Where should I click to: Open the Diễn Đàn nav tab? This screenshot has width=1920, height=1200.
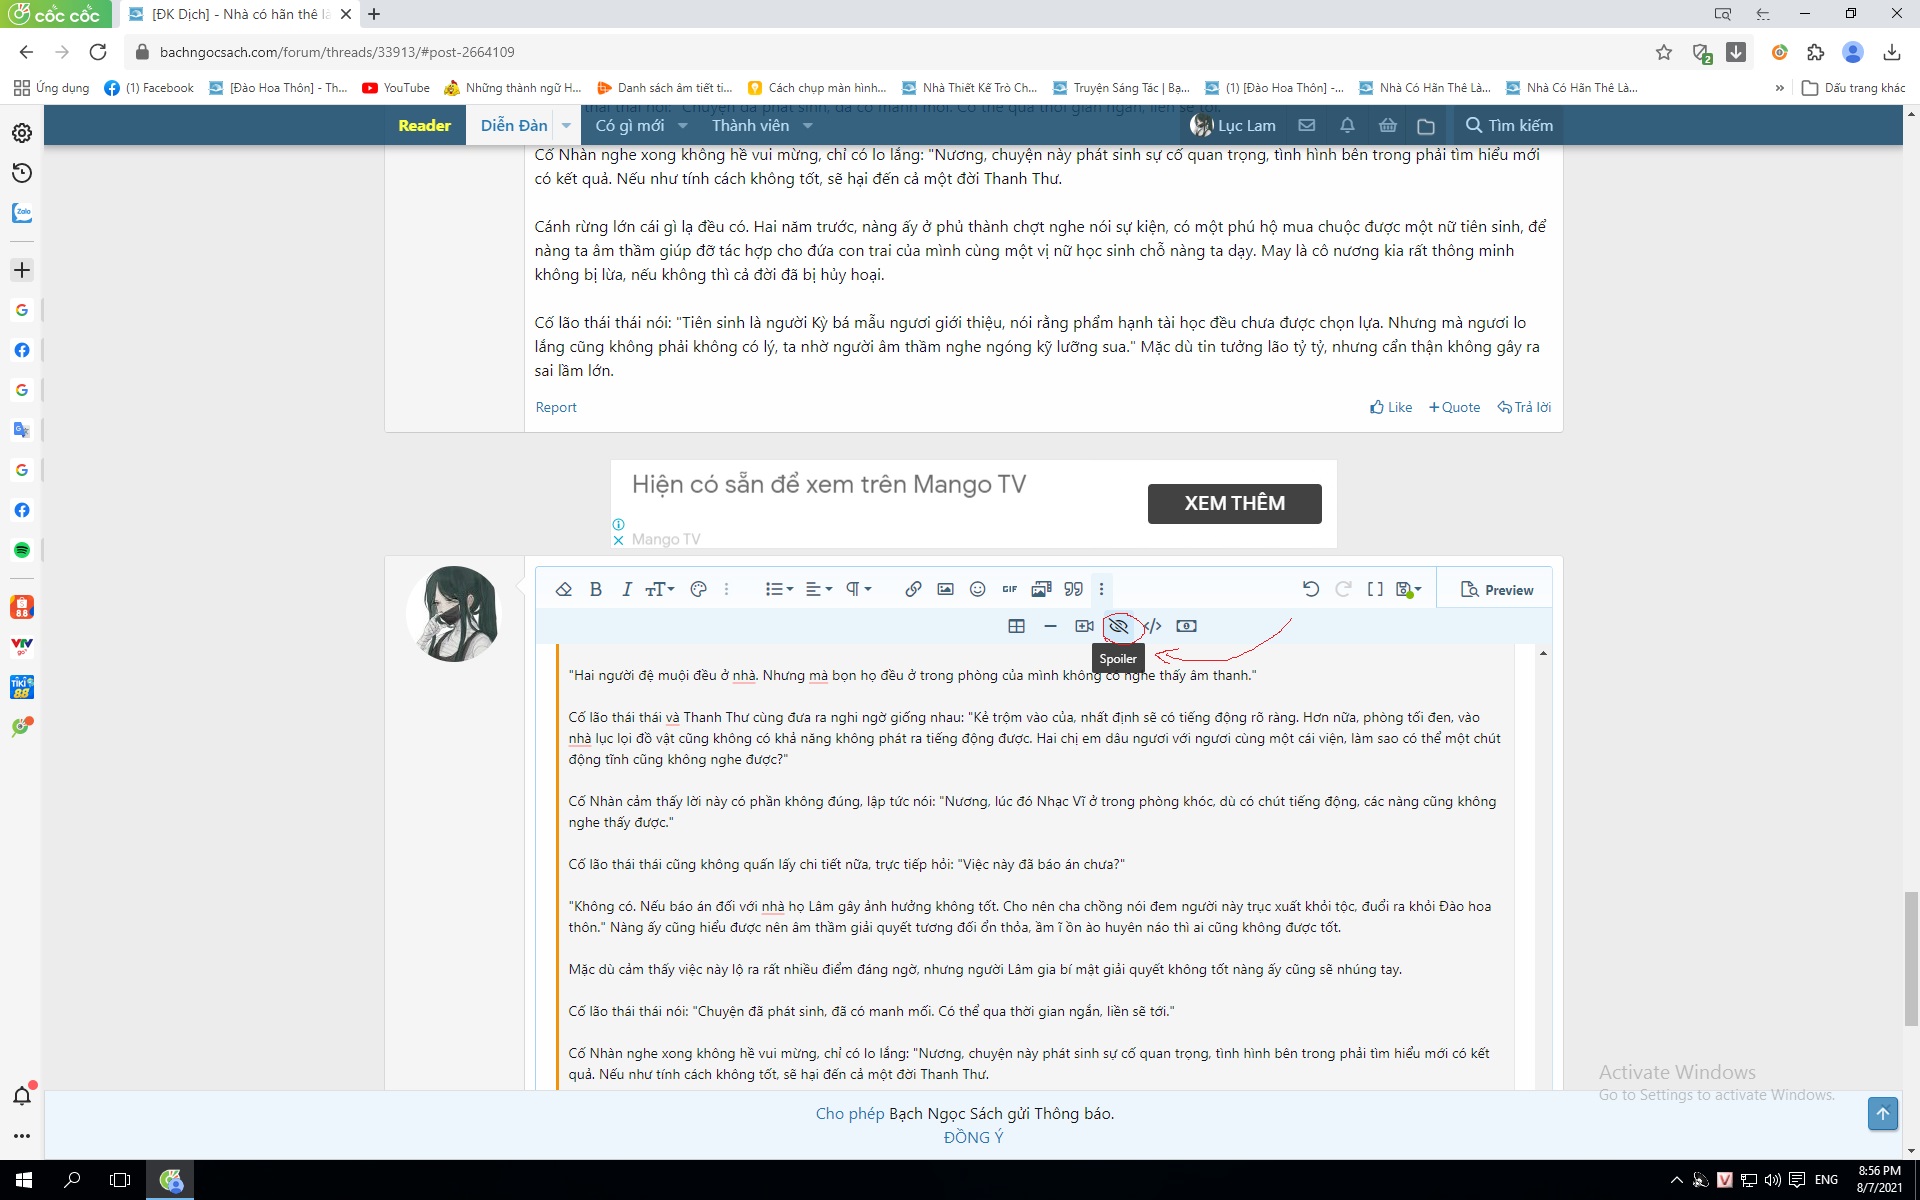513,125
